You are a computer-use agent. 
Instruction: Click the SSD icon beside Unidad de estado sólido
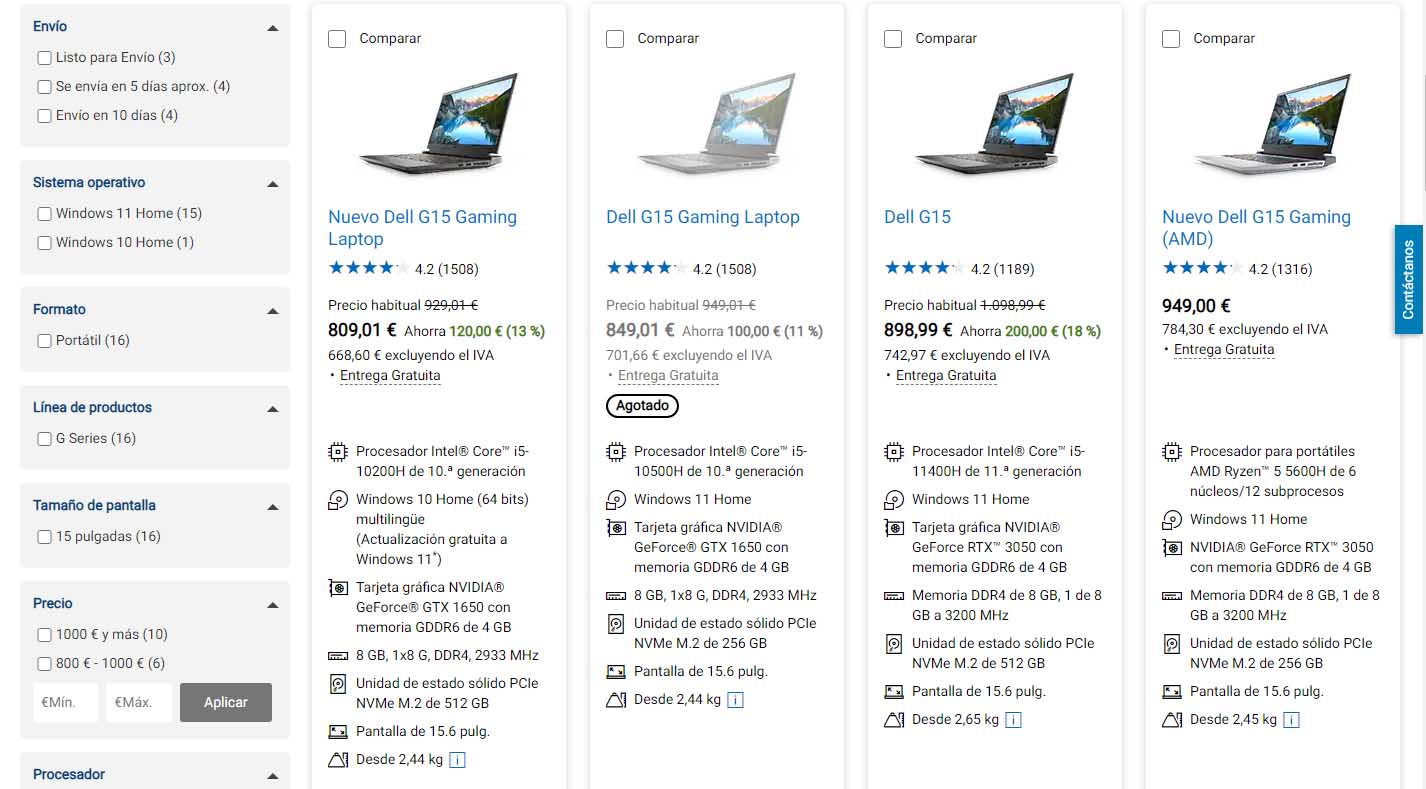[x=337, y=684]
